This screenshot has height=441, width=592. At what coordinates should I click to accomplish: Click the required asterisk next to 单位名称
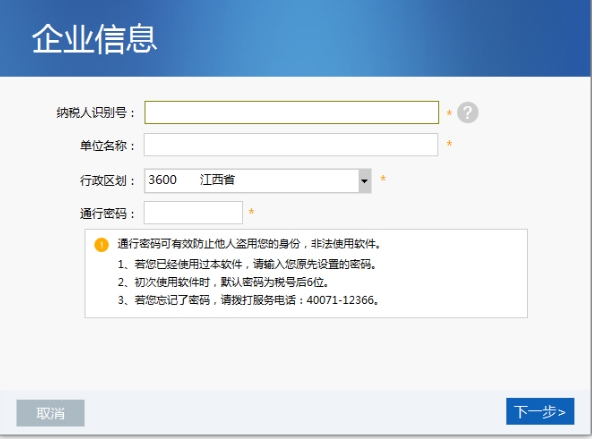[449, 143]
